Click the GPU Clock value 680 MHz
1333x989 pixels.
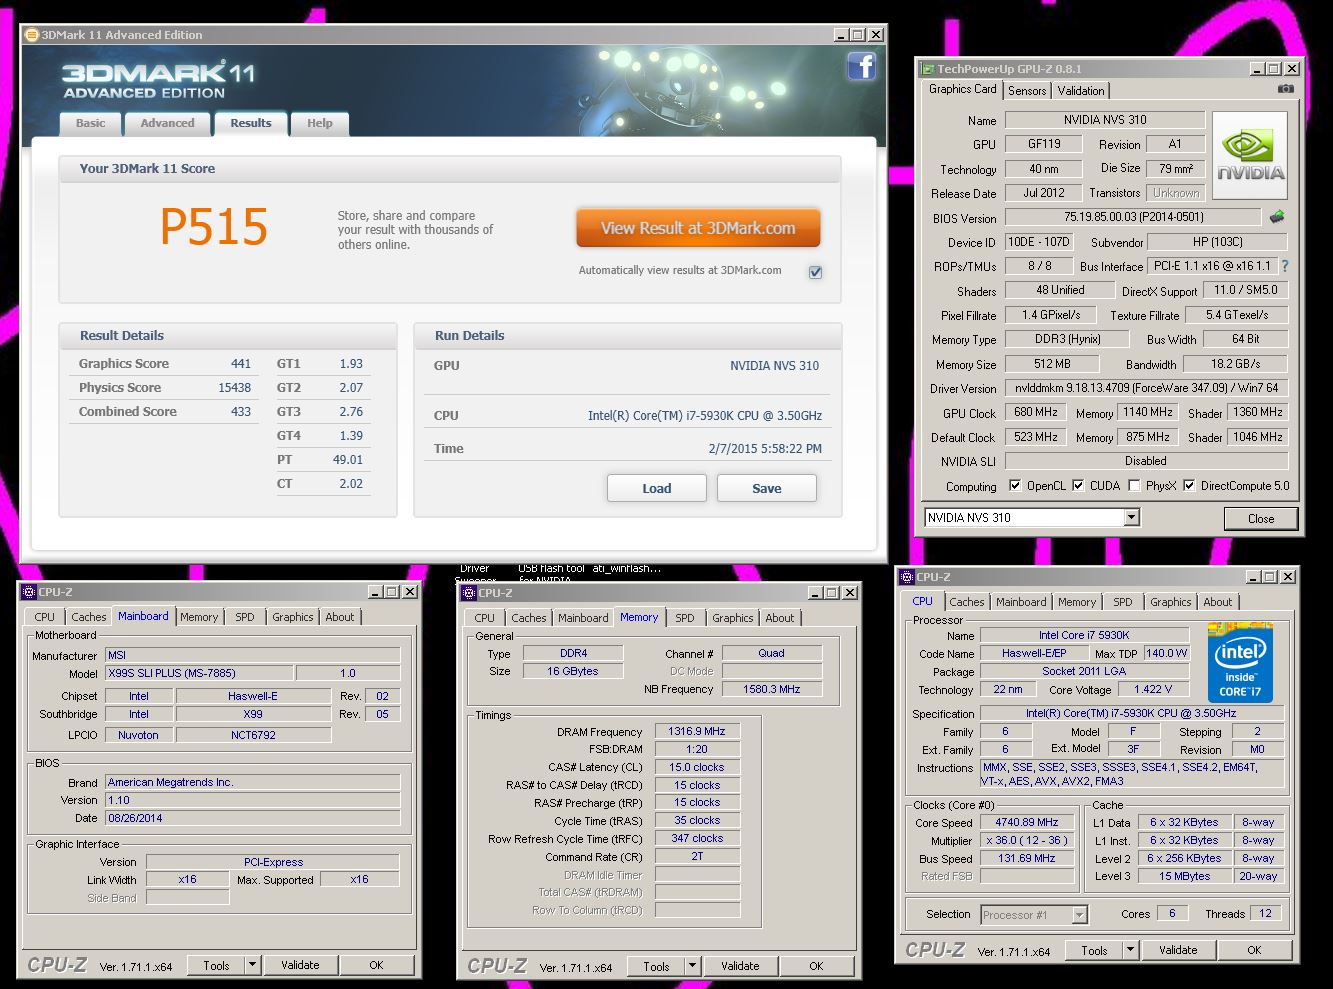coord(1036,412)
